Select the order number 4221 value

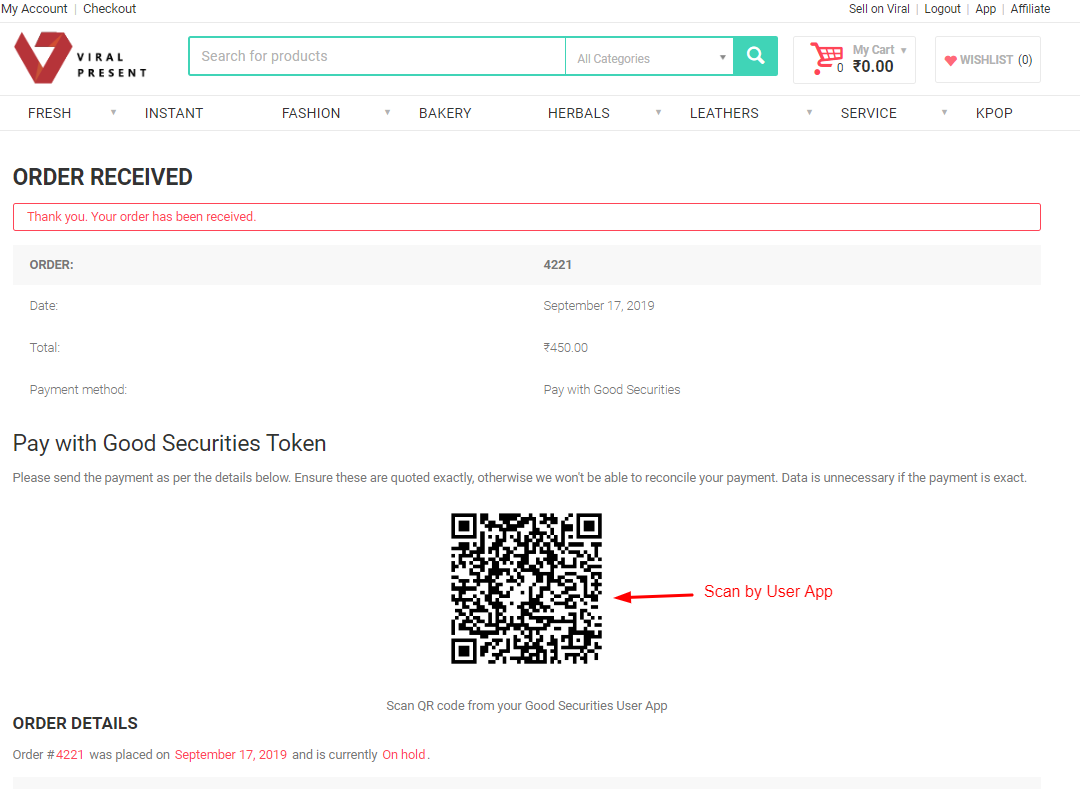click(x=557, y=265)
